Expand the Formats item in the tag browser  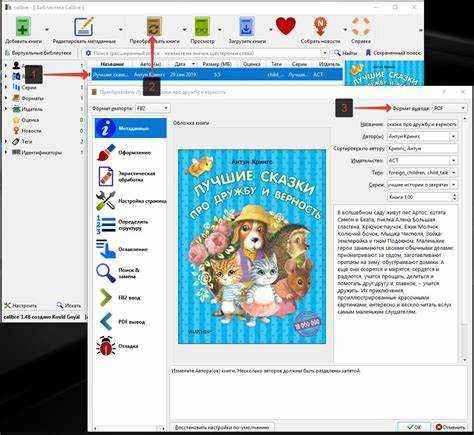pos(5,98)
